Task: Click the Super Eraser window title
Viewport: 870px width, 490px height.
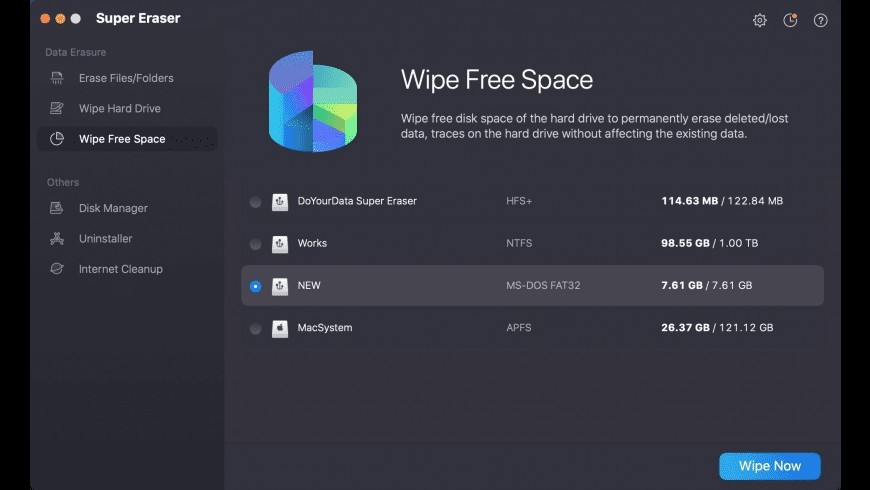Action: point(138,18)
